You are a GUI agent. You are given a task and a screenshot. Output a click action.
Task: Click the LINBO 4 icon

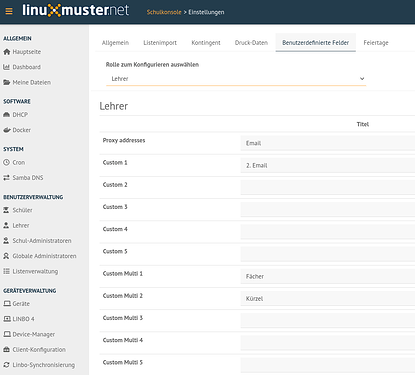pos(7,319)
